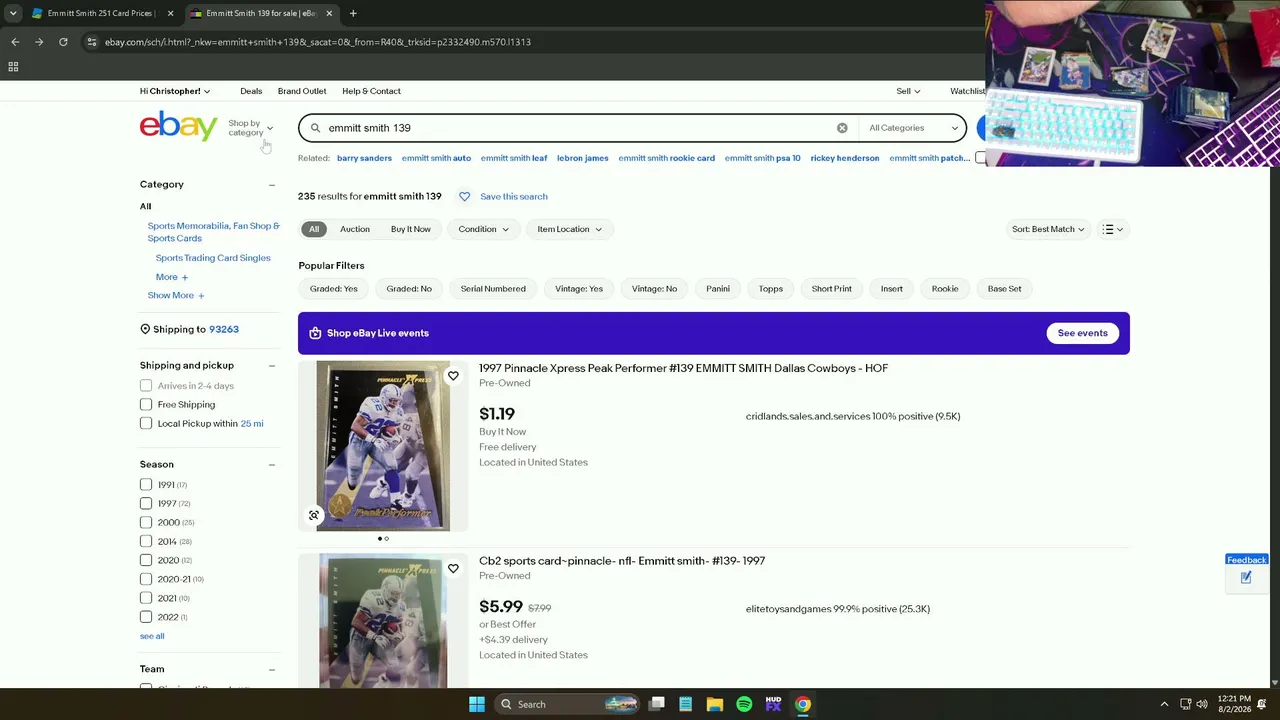Click the volume icon in the system tray

[1202, 704]
